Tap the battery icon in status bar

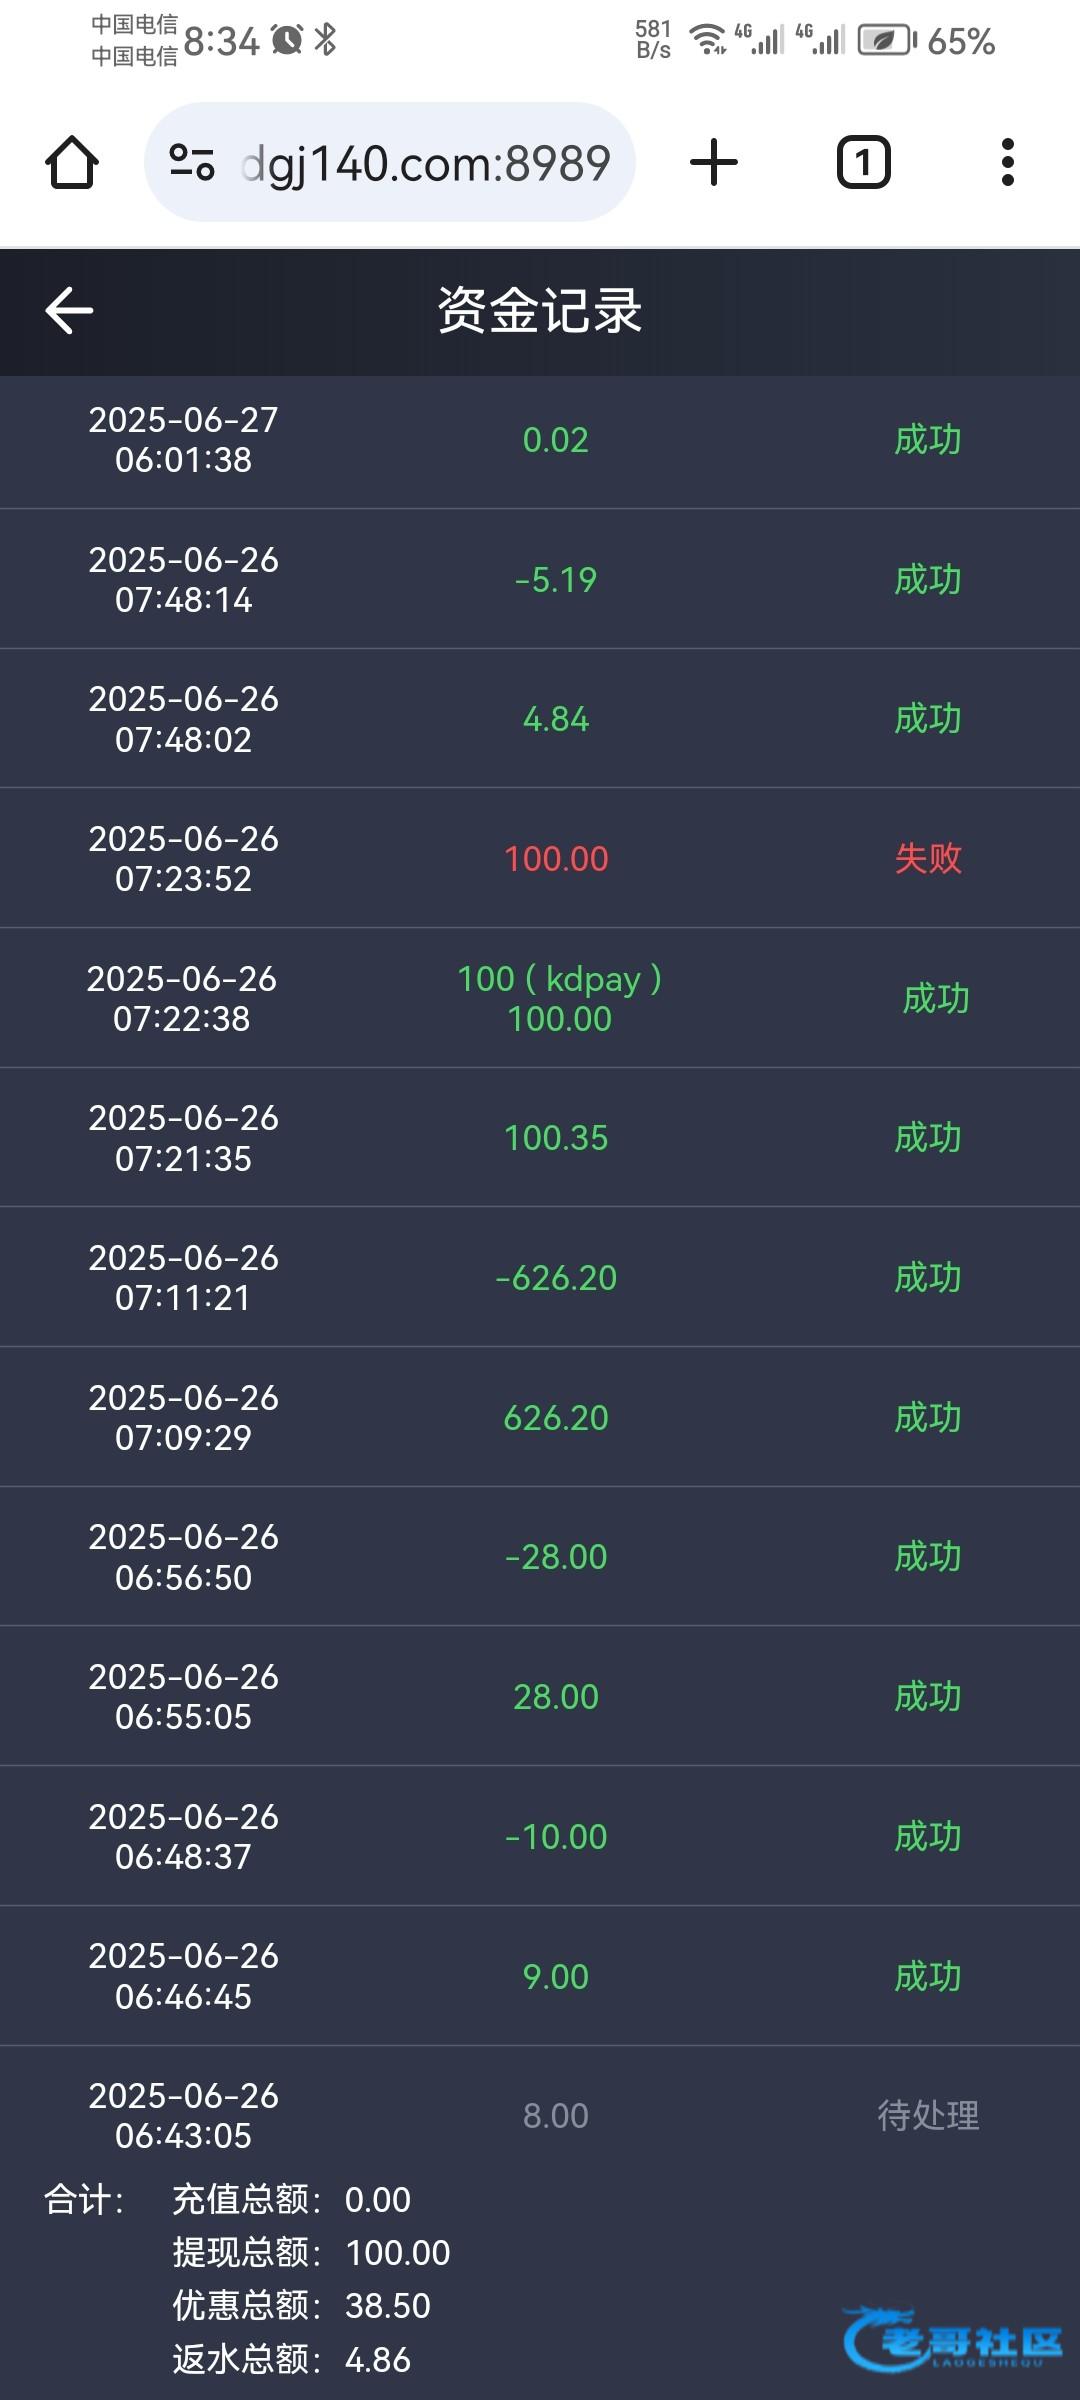(886, 41)
